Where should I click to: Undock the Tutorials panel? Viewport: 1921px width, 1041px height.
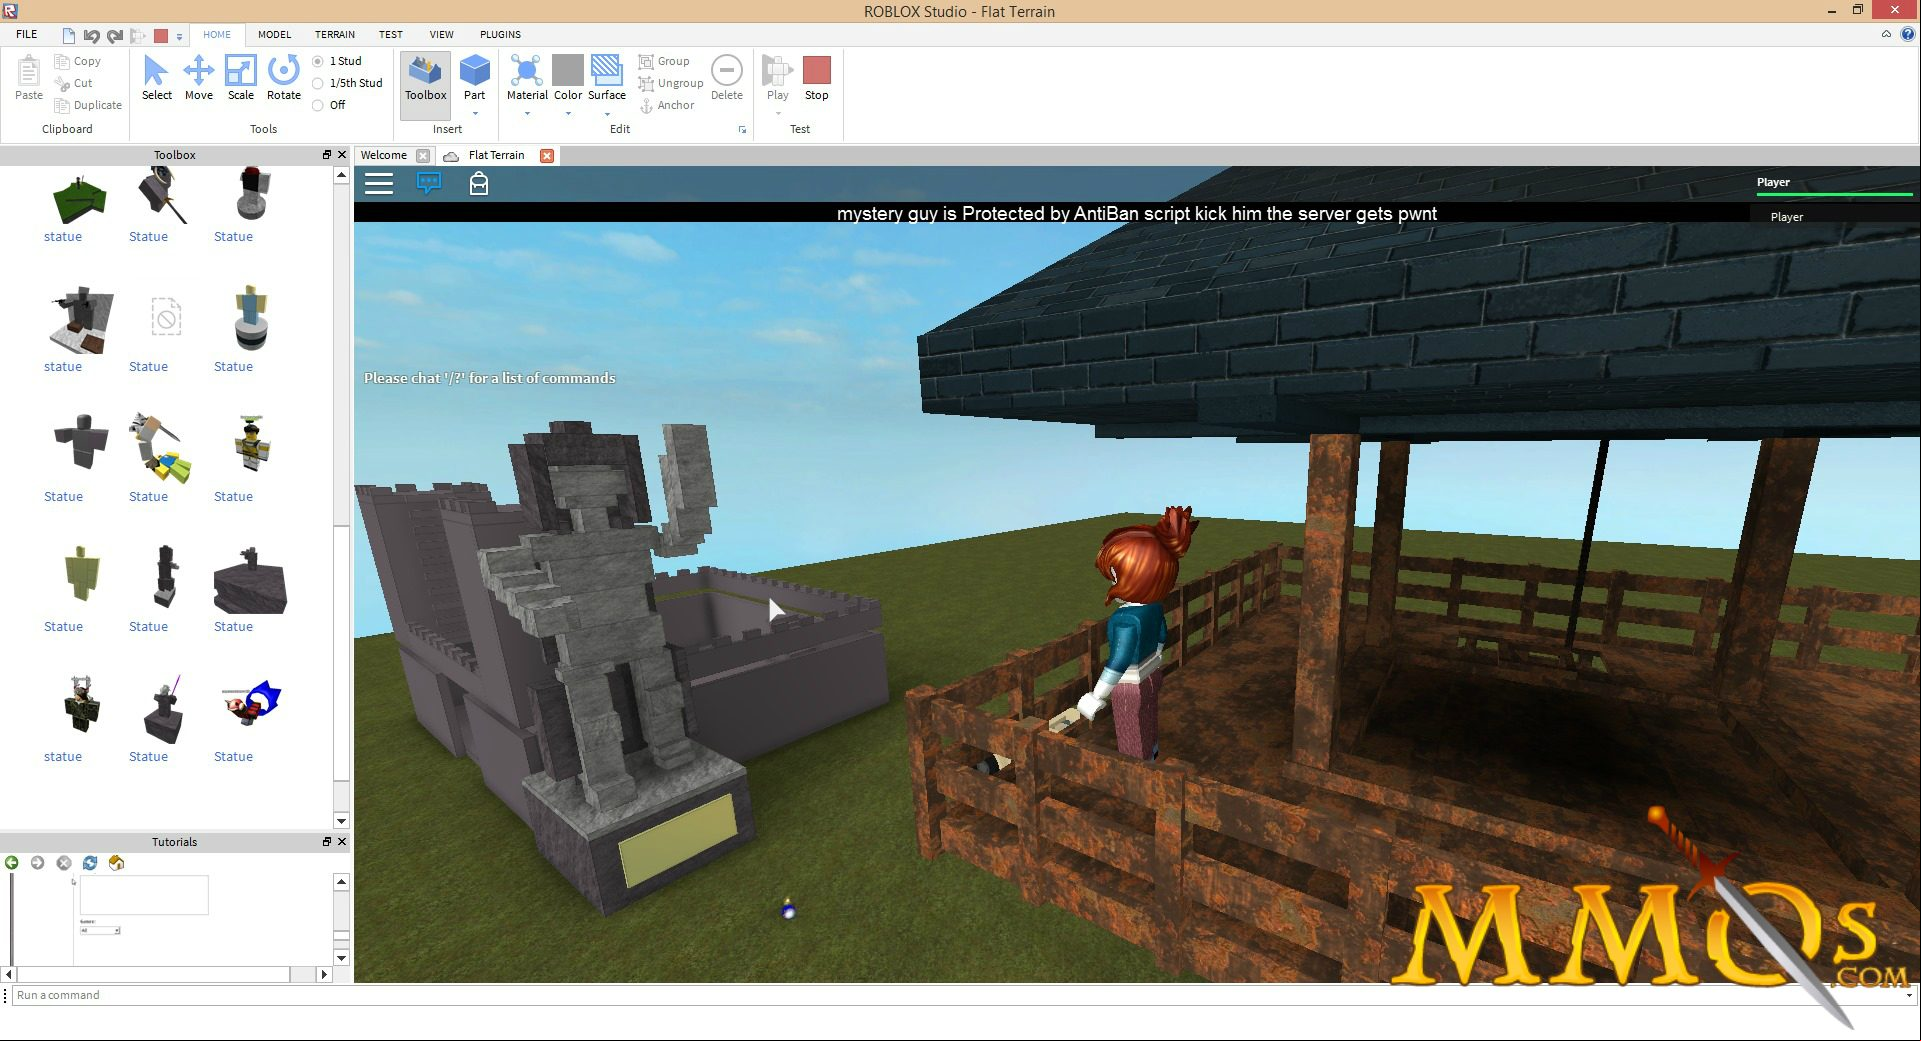[326, 842]
